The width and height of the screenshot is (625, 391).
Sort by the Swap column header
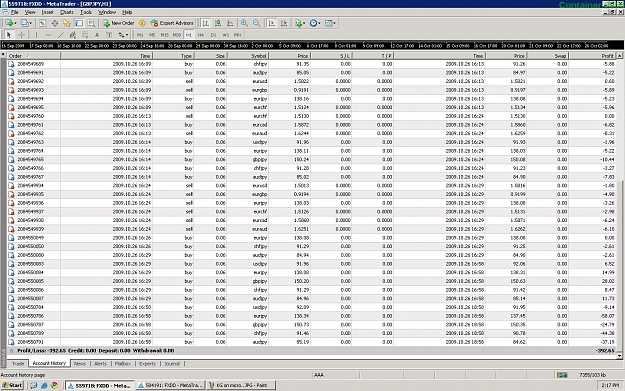(x=548, y=56)
